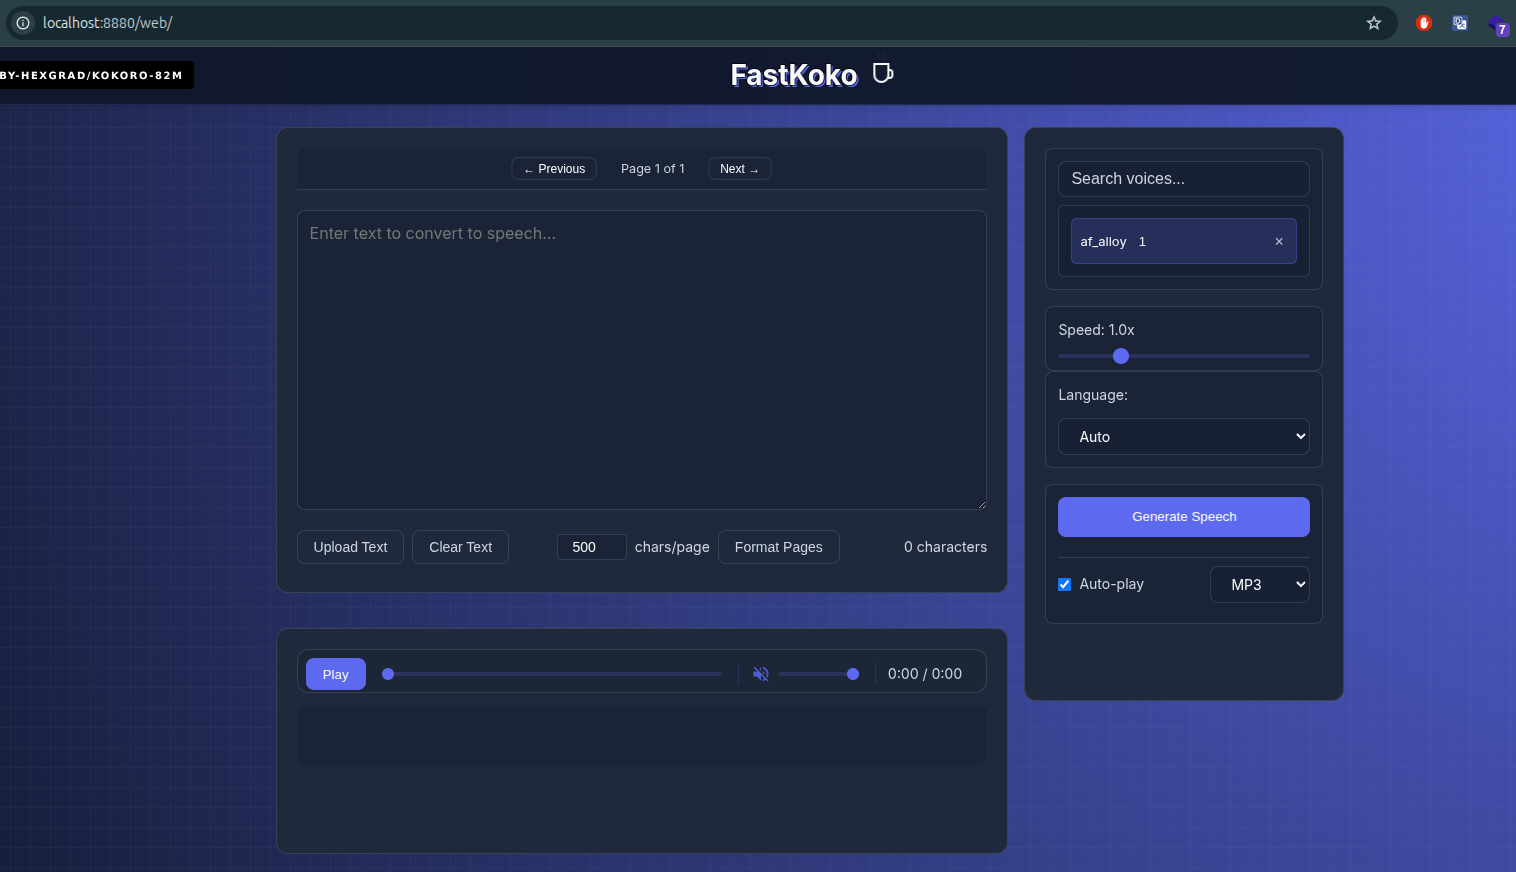Expand the Language dropdown set to Auto
Viewport: 1516px width, 872px height.
pos(1183,437)
